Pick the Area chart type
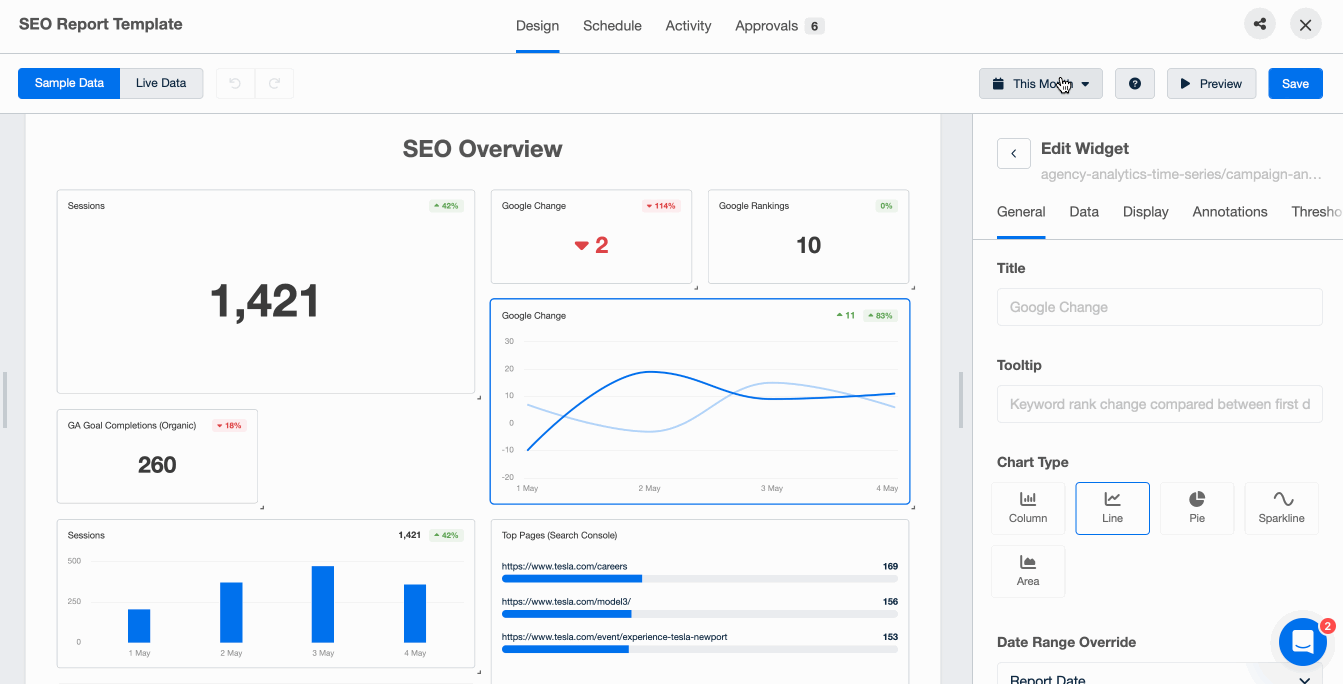Viewport: 1343px width, 684px height. pyautogui.click(x=1028, y=570)
